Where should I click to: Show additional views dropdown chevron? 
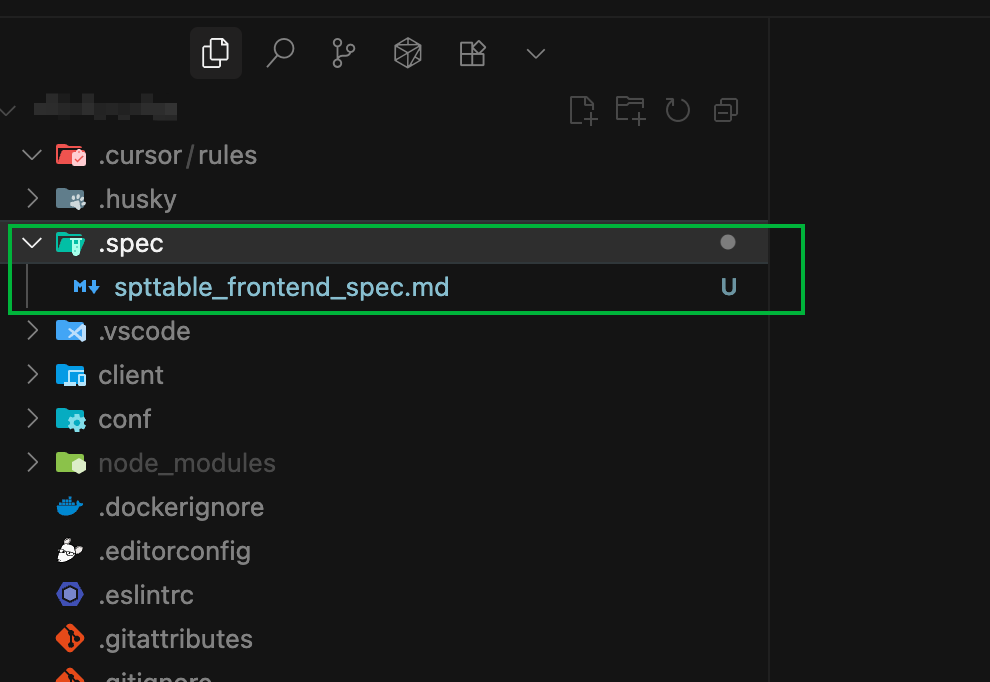[x=536, y=54]
